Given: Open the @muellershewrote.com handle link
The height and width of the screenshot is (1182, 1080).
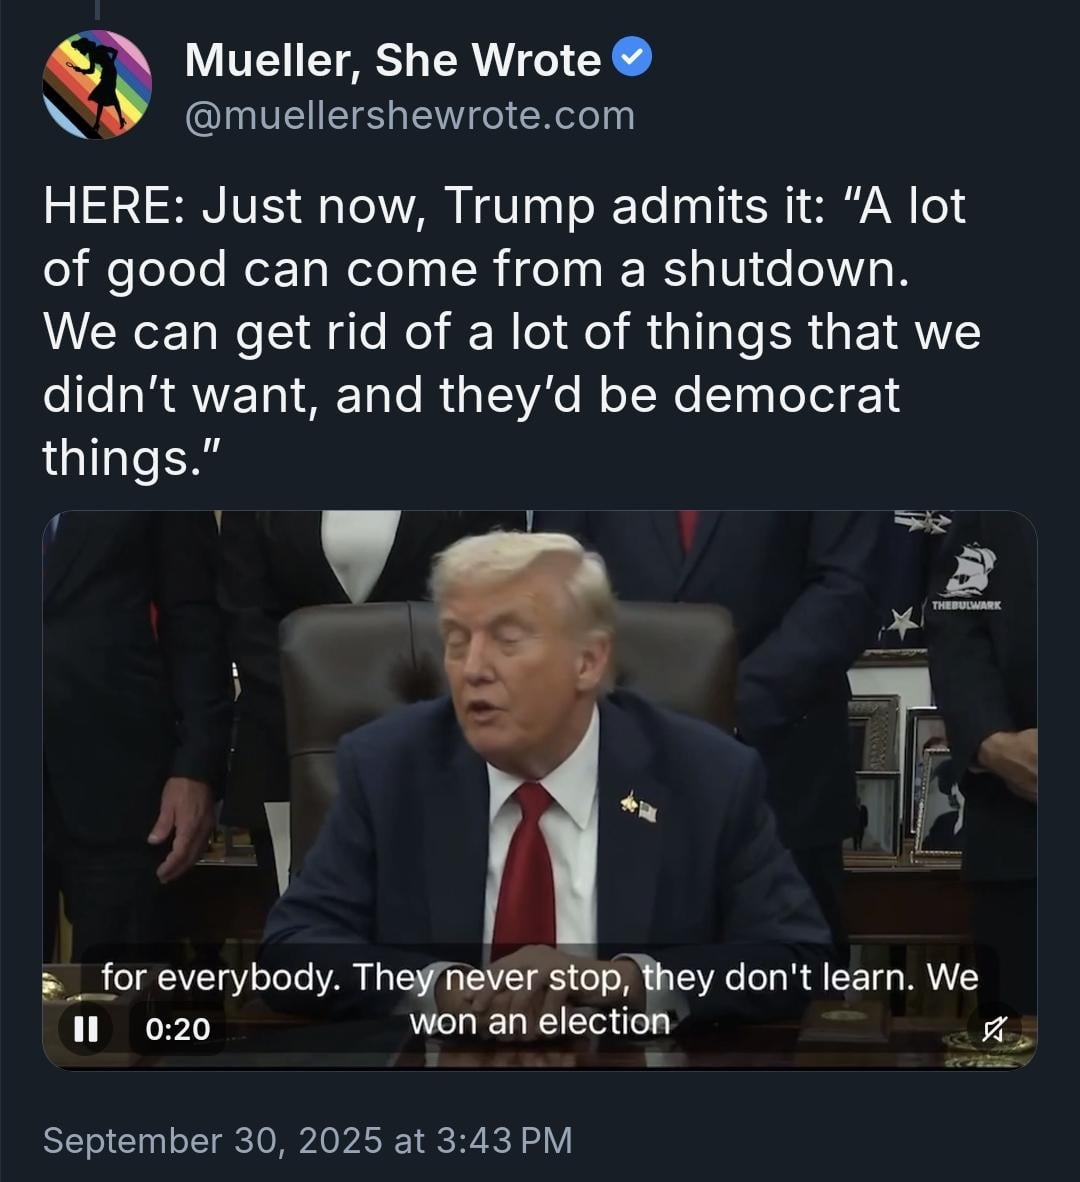Looking at the screenshot, I should 410,115.
